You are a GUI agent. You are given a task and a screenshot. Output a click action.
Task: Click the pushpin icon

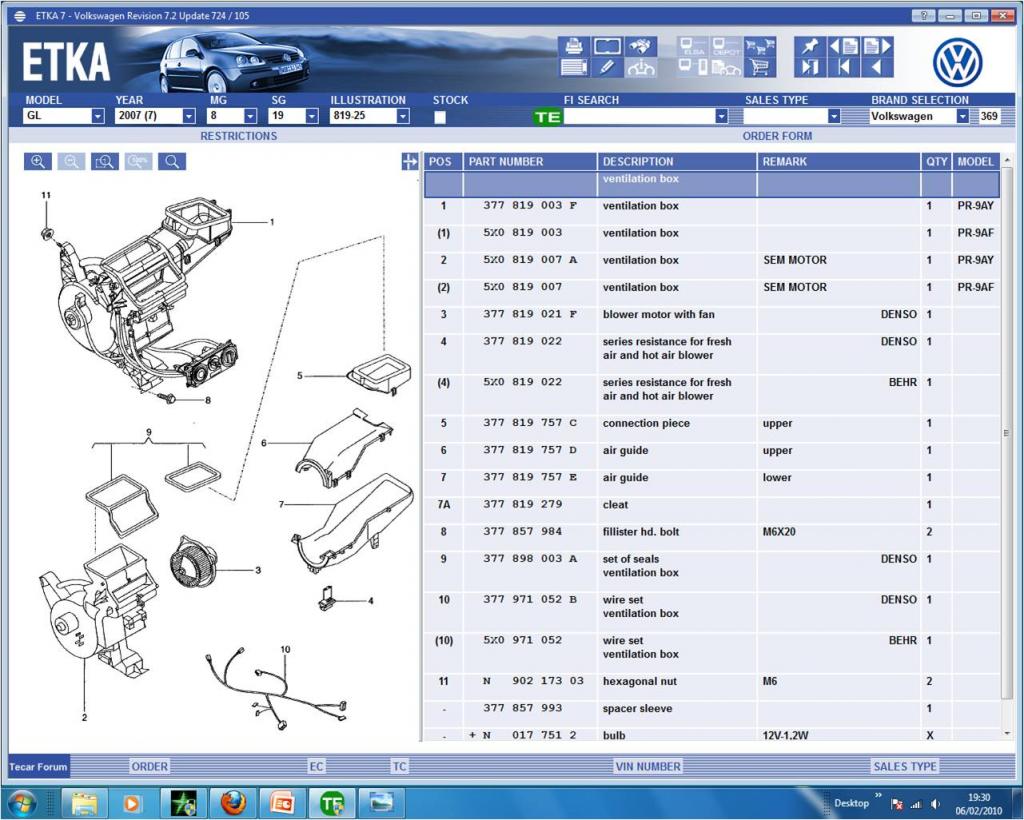(x=809, y=46)
